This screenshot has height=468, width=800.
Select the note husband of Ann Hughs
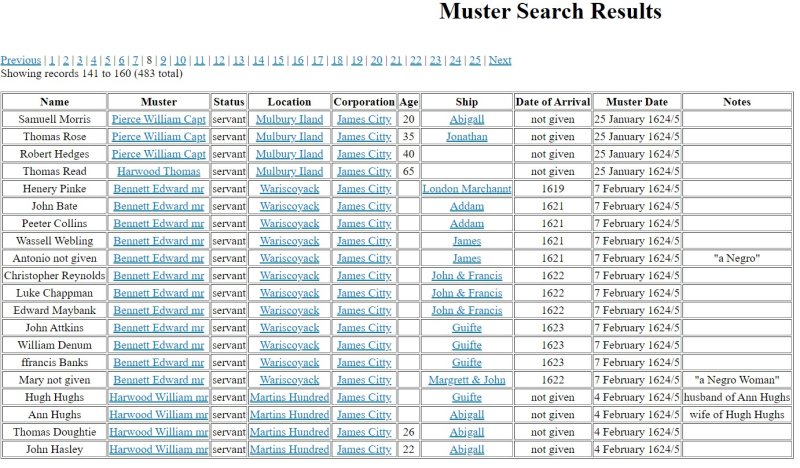tap(737, 397)
